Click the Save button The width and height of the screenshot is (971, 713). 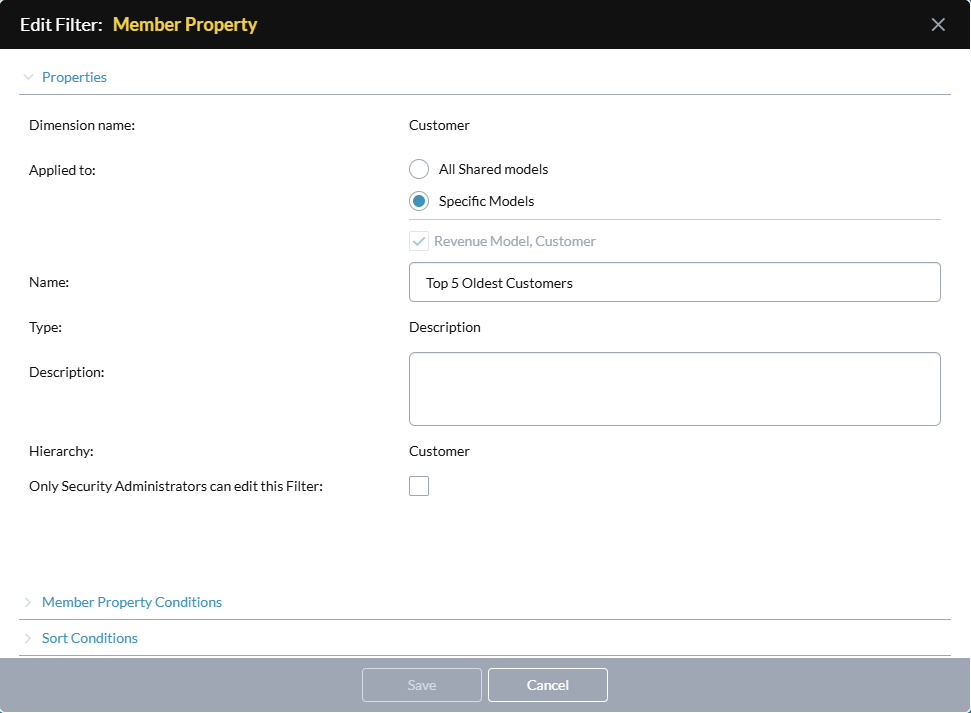click(x=422, y=685)
